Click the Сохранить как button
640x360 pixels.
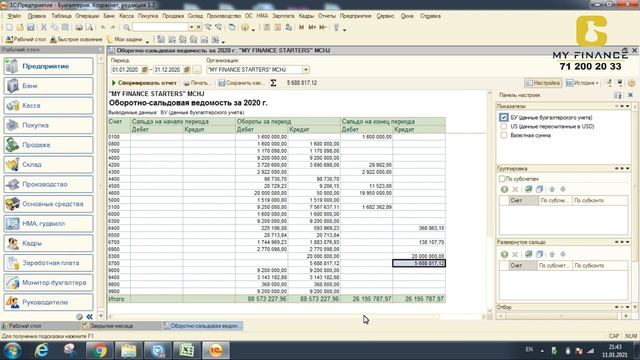241,83
